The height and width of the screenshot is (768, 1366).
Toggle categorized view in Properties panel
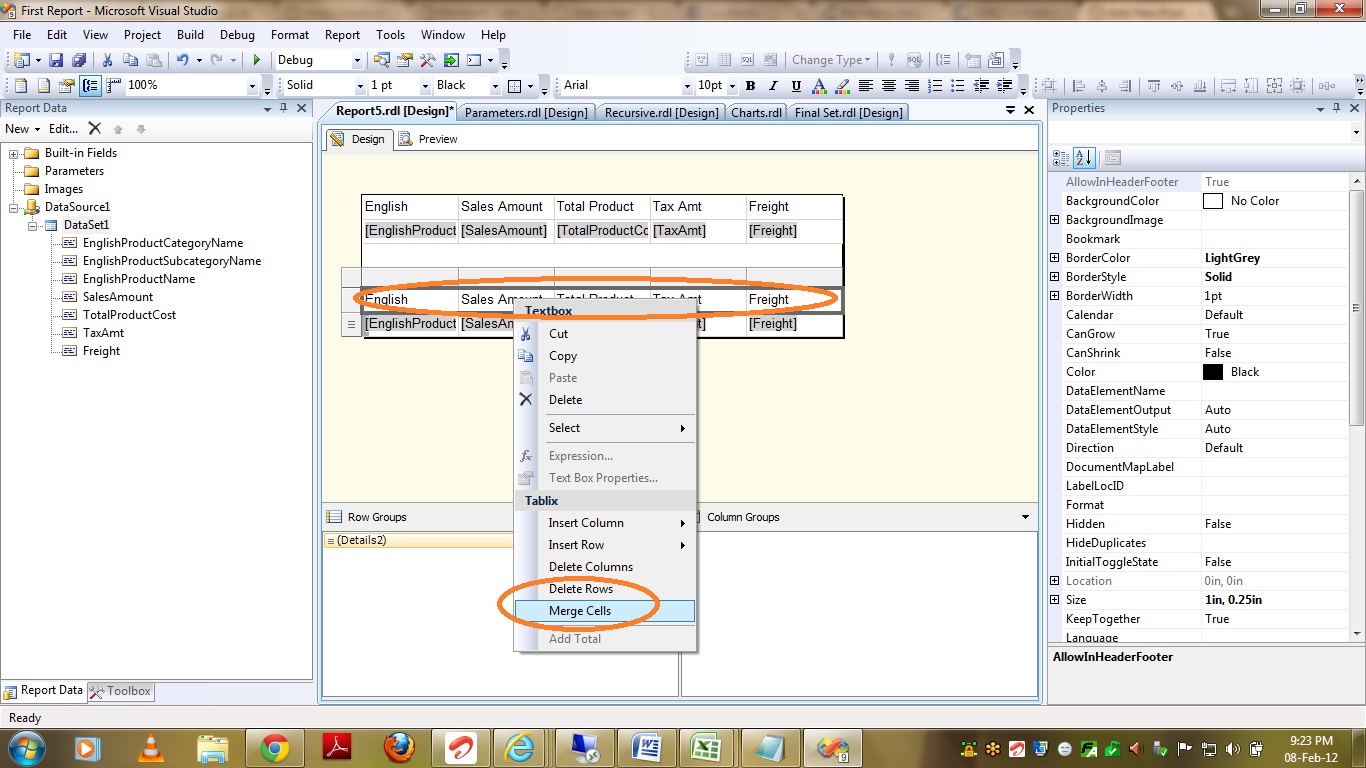point(1060,158)
